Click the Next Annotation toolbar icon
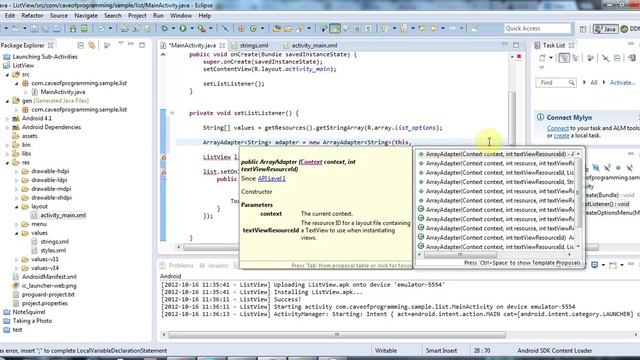640x360 pixels. point(384,29)
